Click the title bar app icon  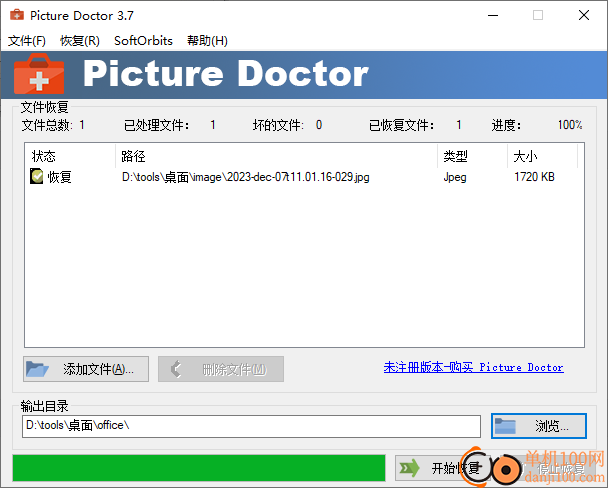17,16
